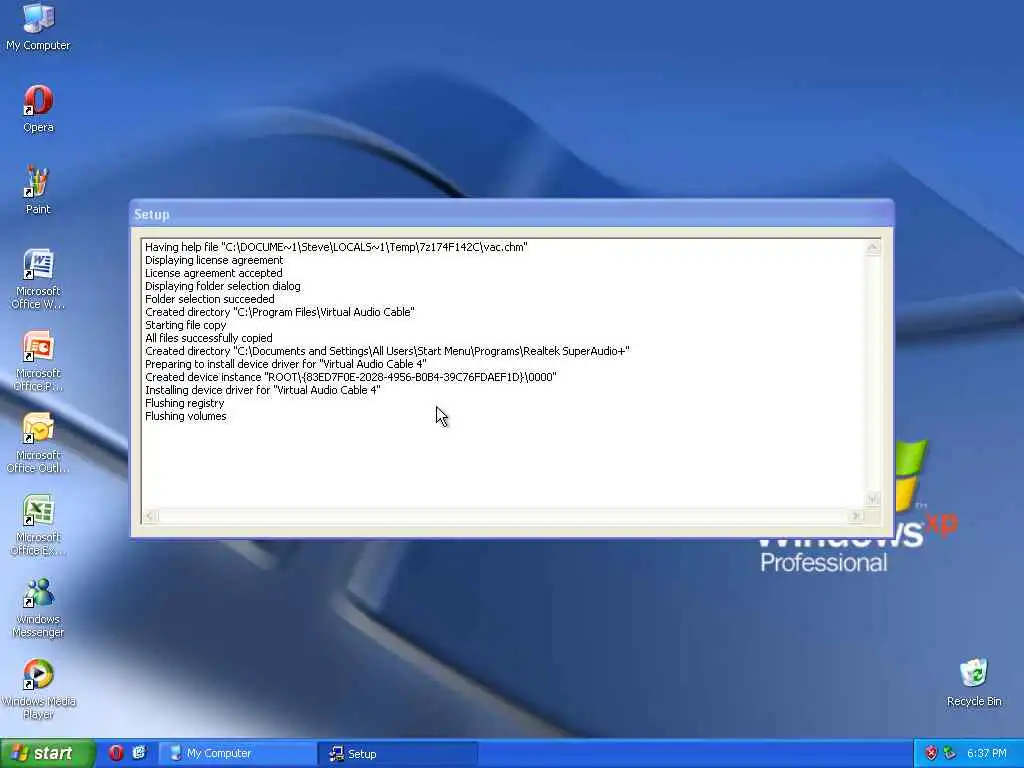Click the 'Having help file' log line
This screenshot has height=768, width=1024.
click(336, 247)
